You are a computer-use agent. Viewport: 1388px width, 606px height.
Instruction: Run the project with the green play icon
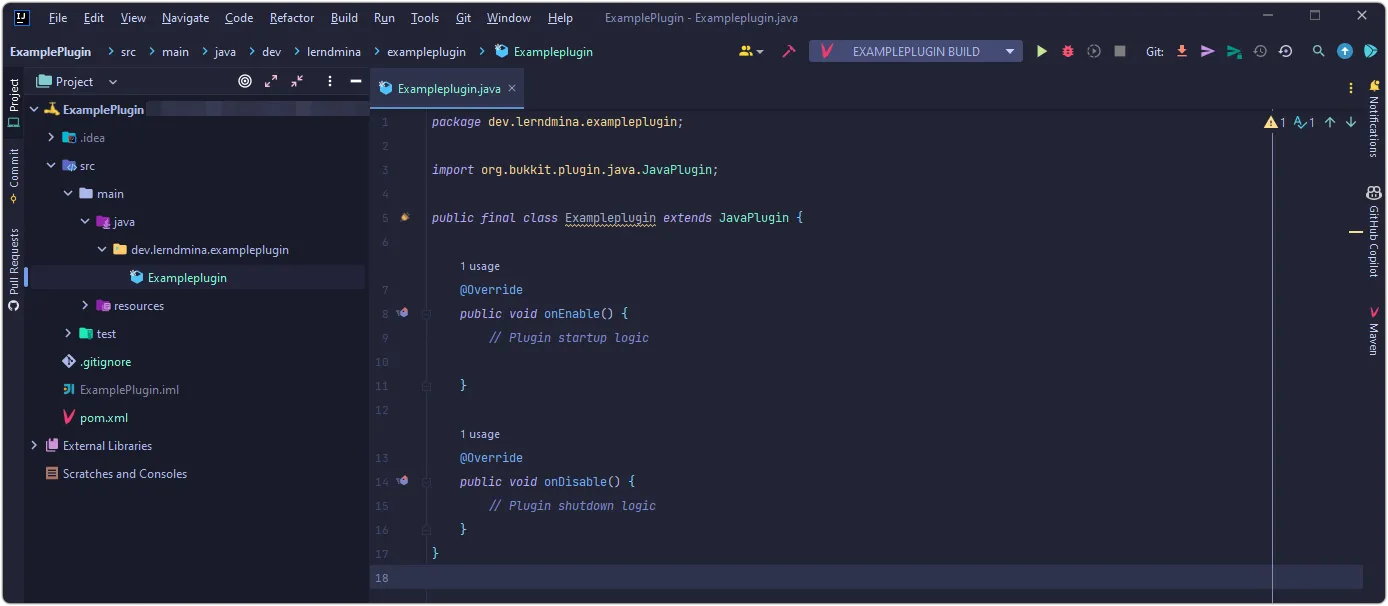point(1042,51)
